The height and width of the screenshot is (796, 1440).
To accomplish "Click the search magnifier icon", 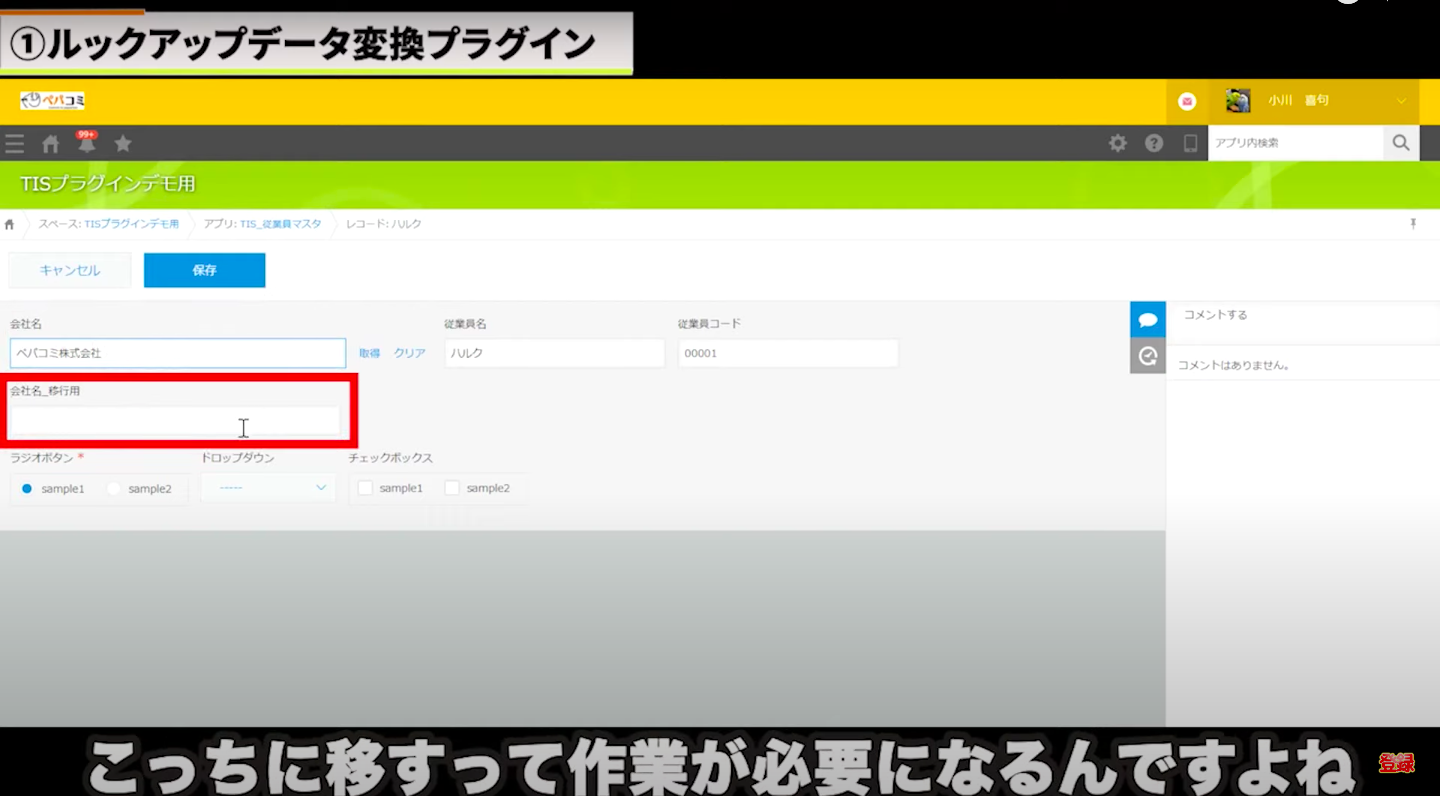I will coord(1401,143).
